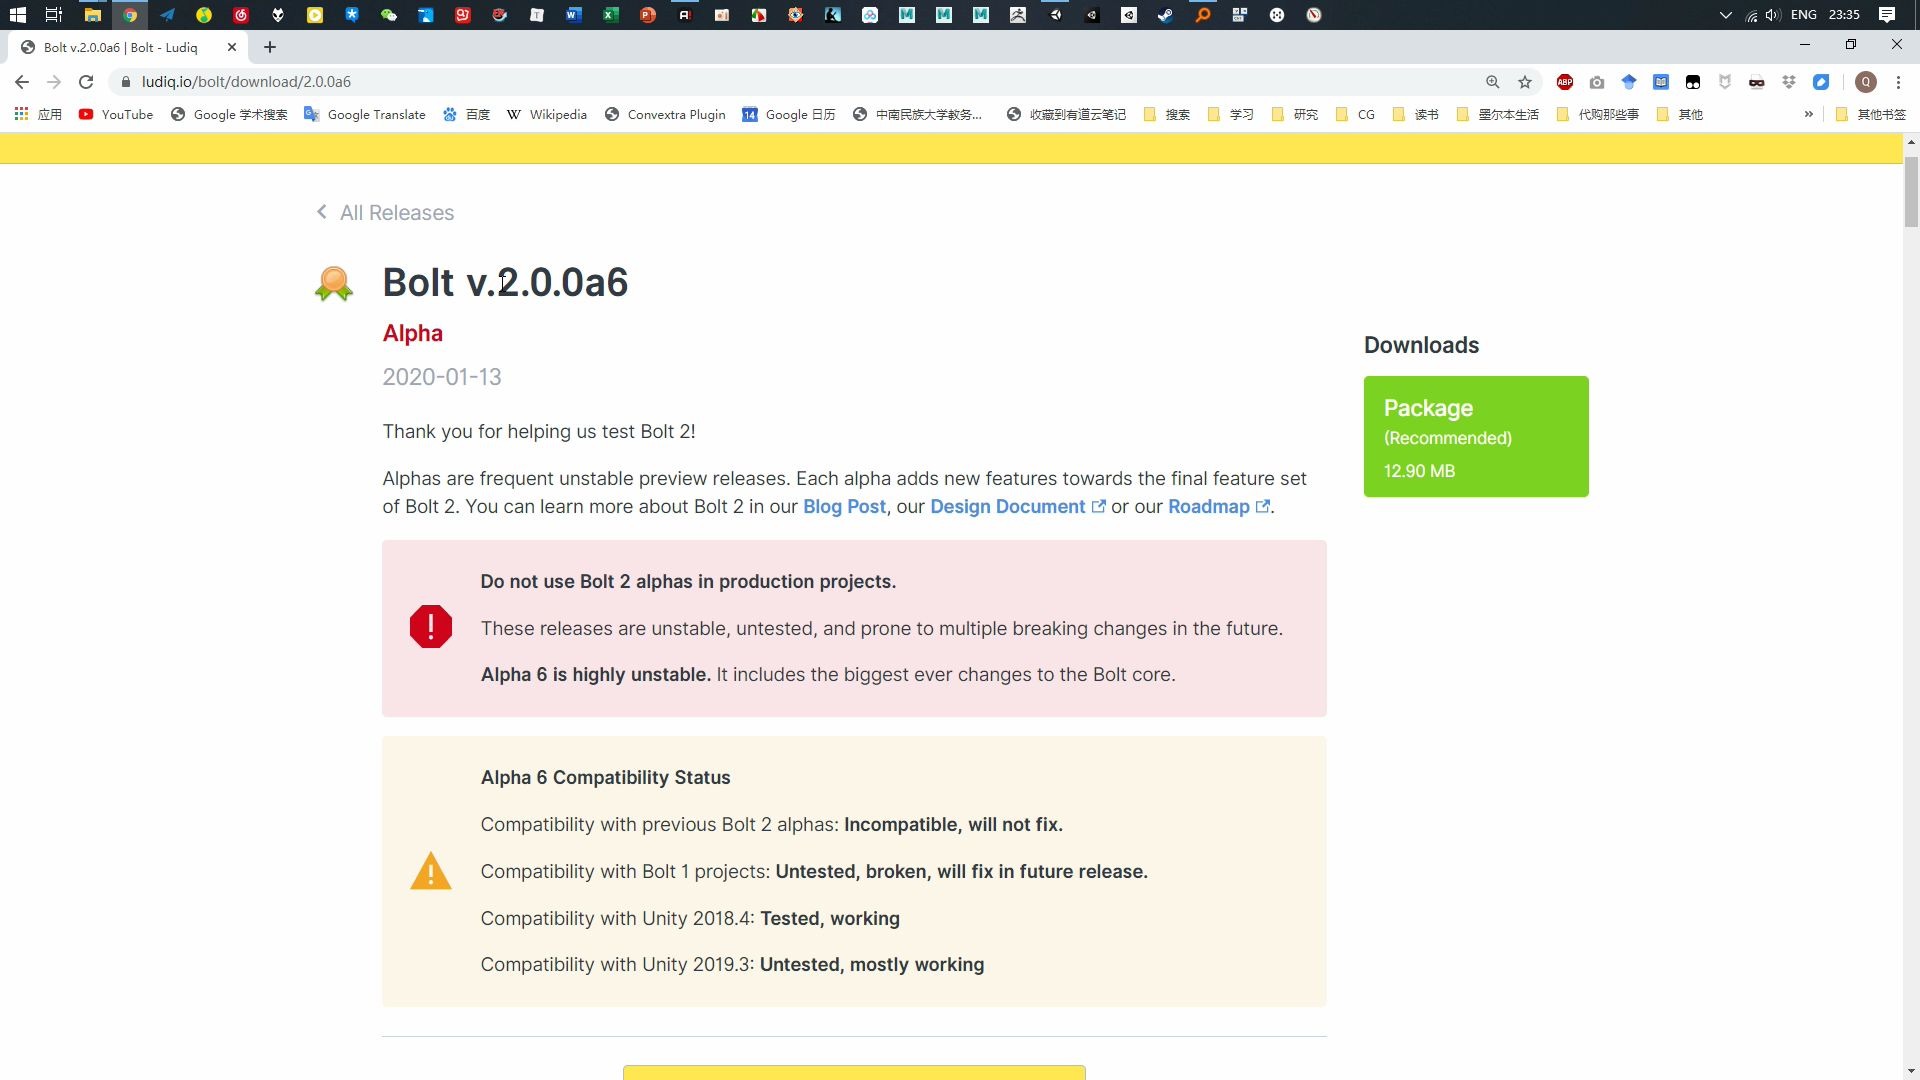The height and width of the screenshot is (1080, 1920).
Task: Go back to All Releases
Action: coord(385,212)
